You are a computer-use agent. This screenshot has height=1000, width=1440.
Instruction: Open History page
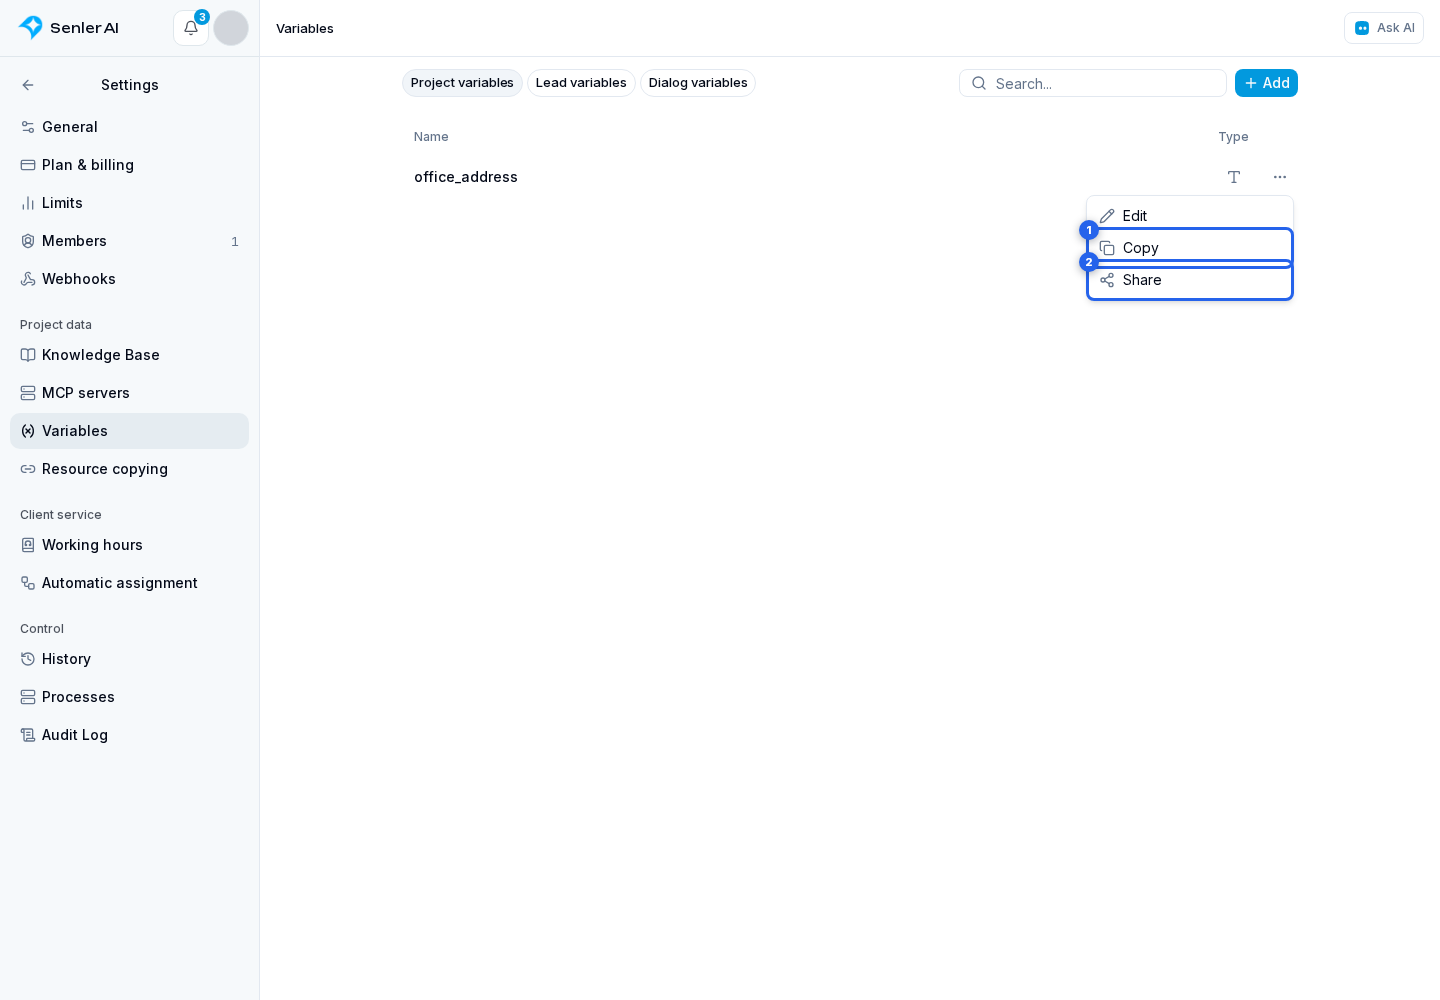[129, 659]
